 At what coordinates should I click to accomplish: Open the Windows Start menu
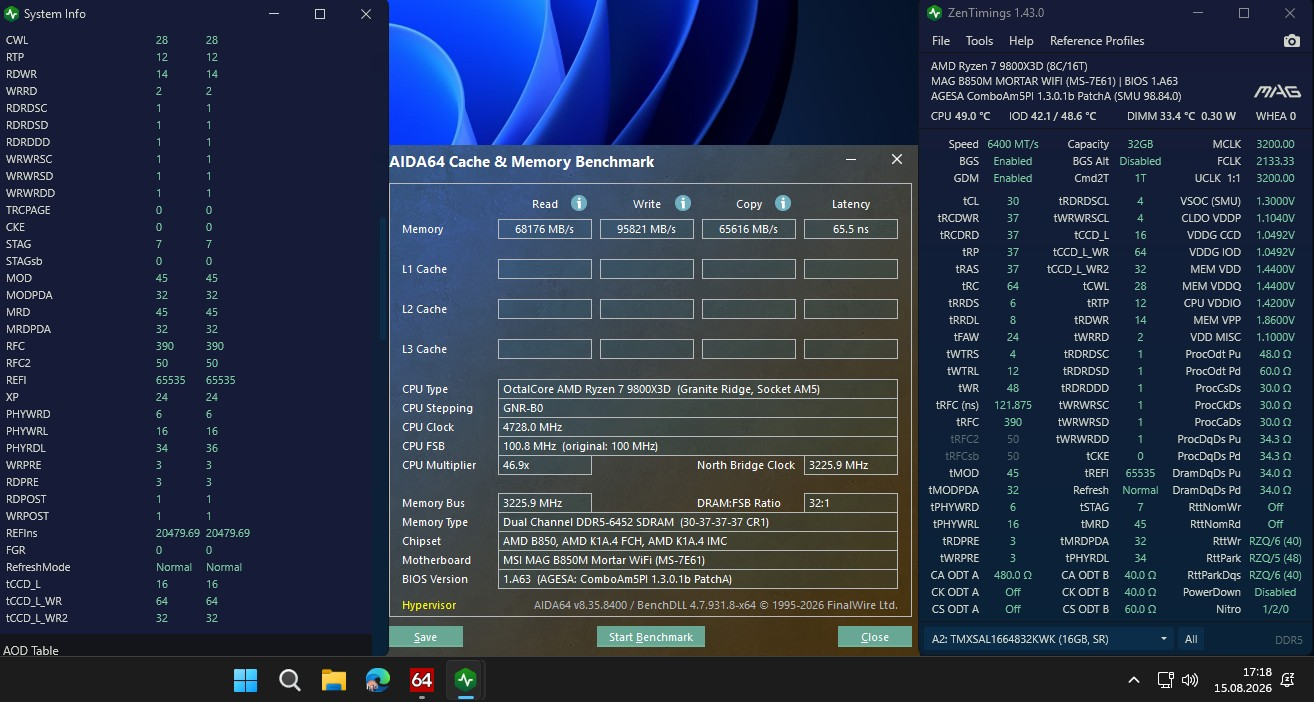pyautogui.click(x=246, y=680)
